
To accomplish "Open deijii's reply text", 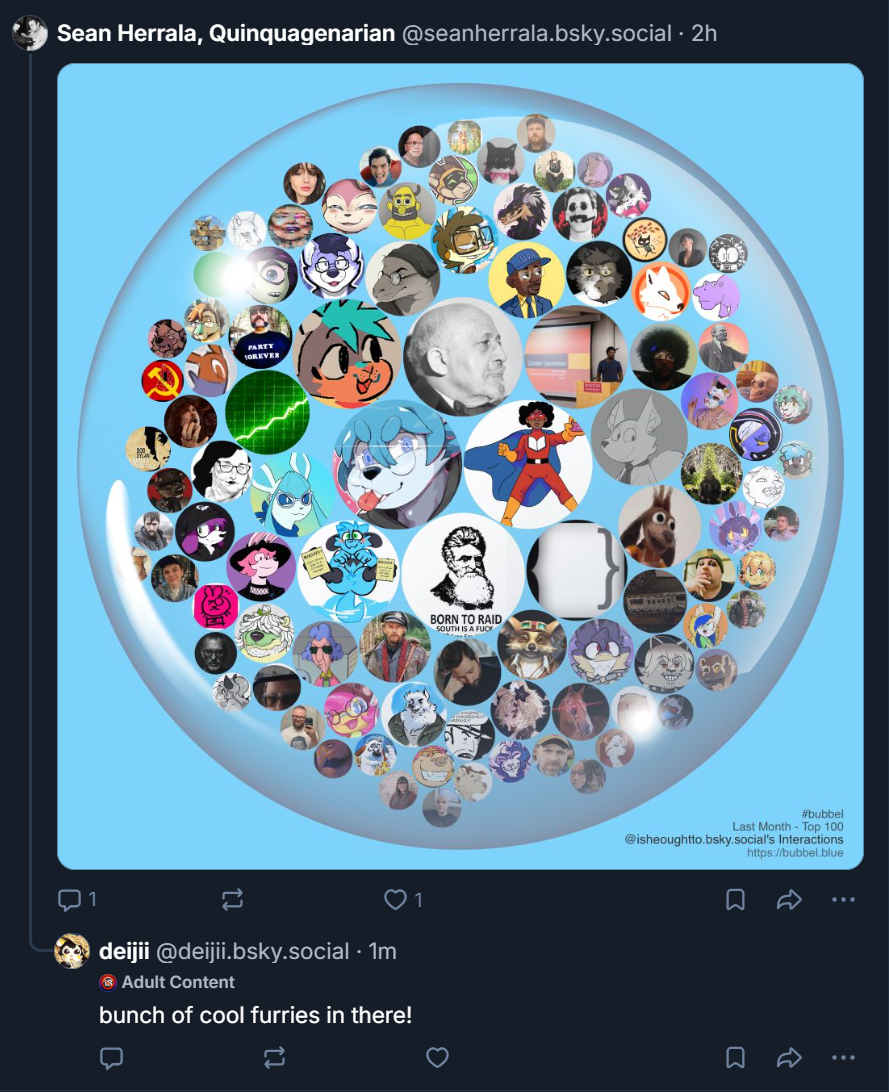I will point(255,1015).
